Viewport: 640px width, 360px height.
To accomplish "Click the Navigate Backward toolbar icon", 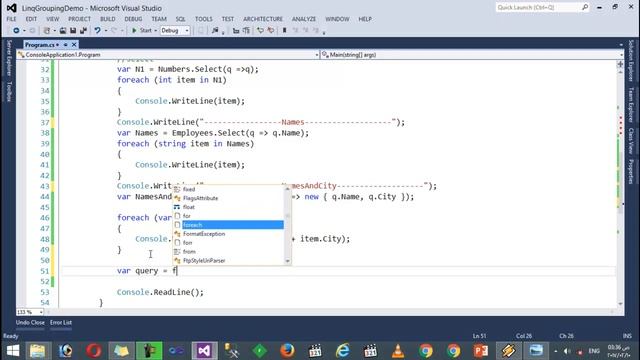I will [x=16, y=31].
